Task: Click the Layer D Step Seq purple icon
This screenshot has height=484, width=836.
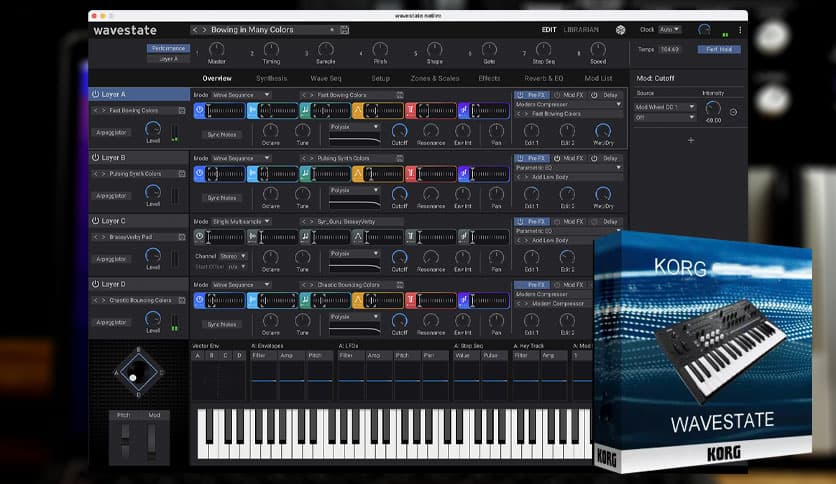Action: (463, 300)
